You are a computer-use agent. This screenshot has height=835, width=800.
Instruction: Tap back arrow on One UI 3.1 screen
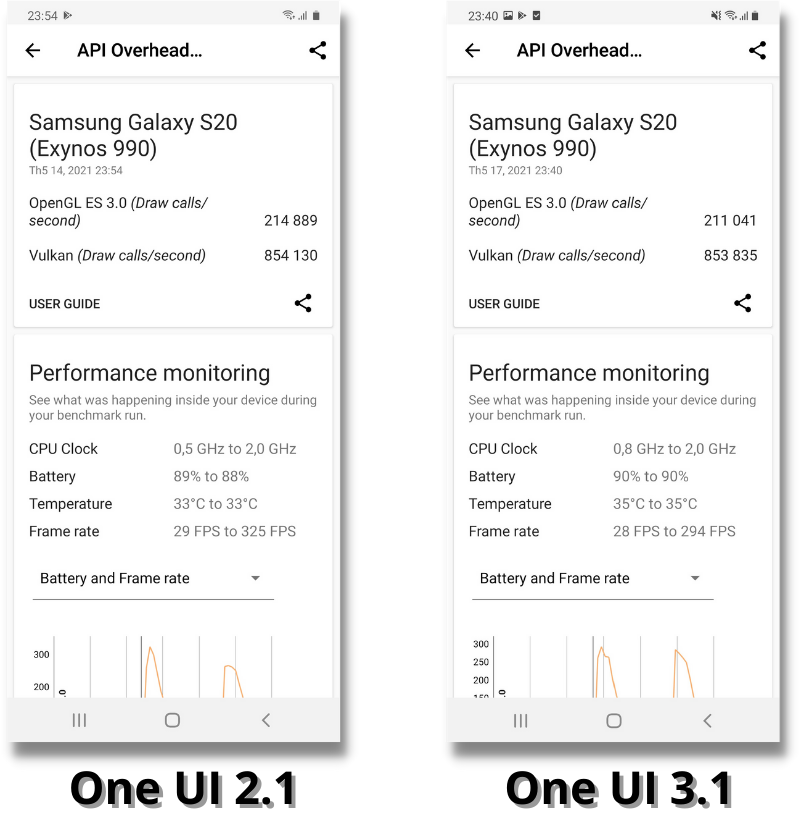(473, 51)
